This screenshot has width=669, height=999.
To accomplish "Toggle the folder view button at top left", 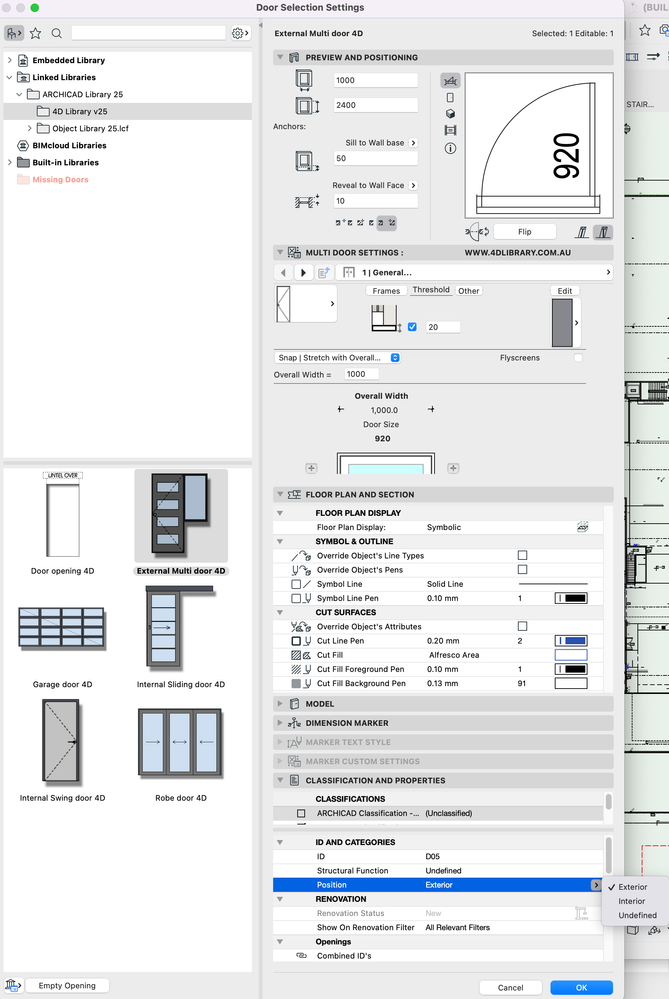I will click(14, 33).
